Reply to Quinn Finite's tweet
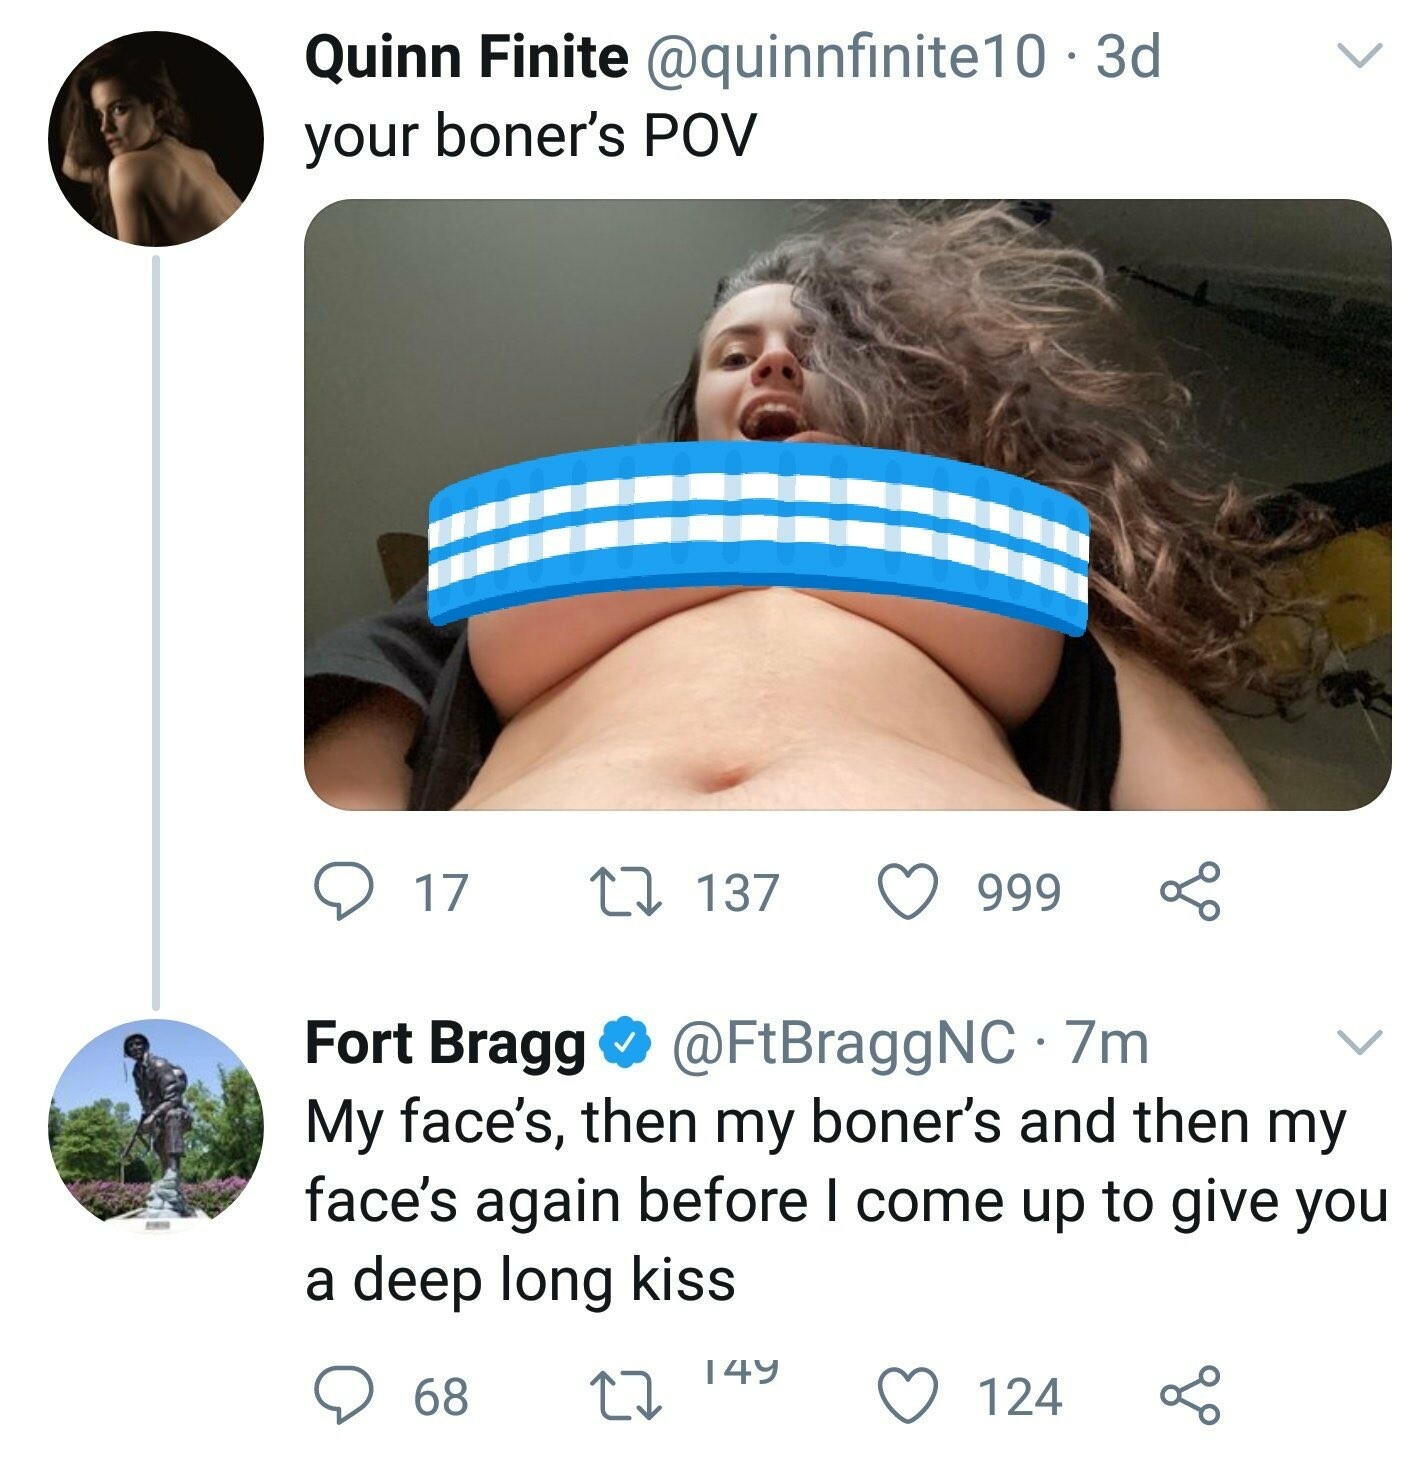Viewport: 1428px width, 1463px height. (340, 891)
